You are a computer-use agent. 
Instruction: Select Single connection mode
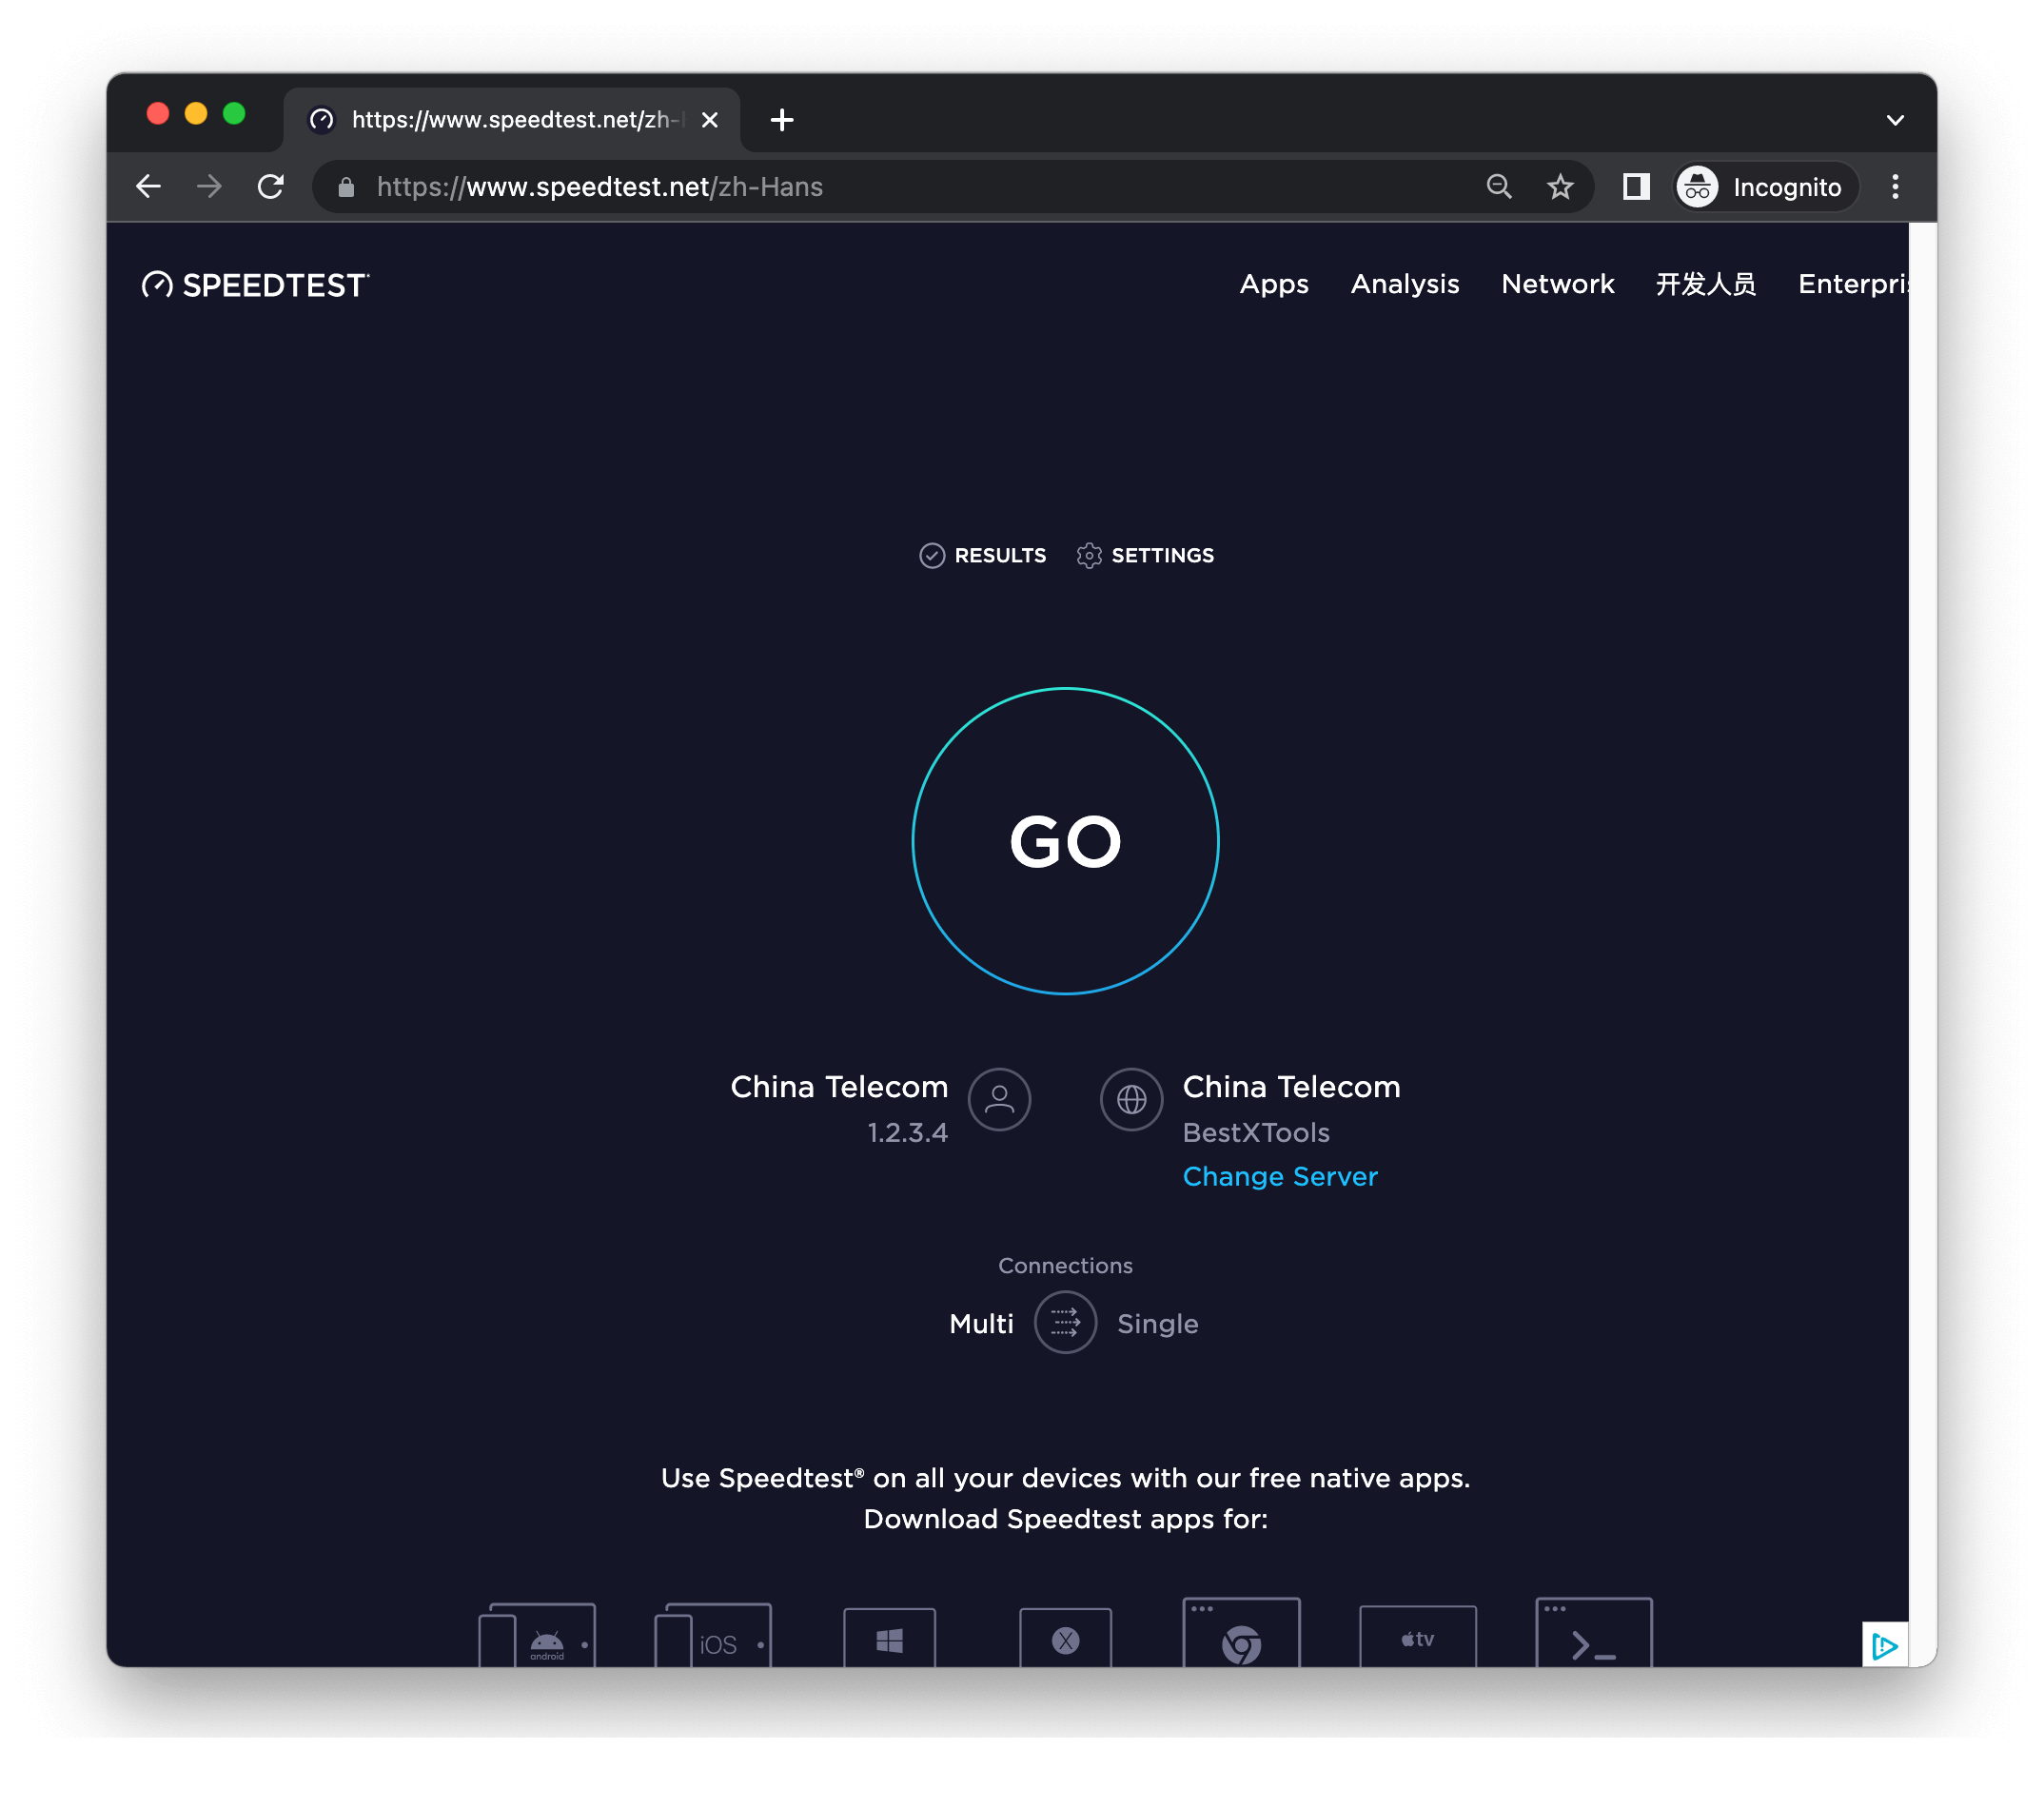tap(1157, 1323)
